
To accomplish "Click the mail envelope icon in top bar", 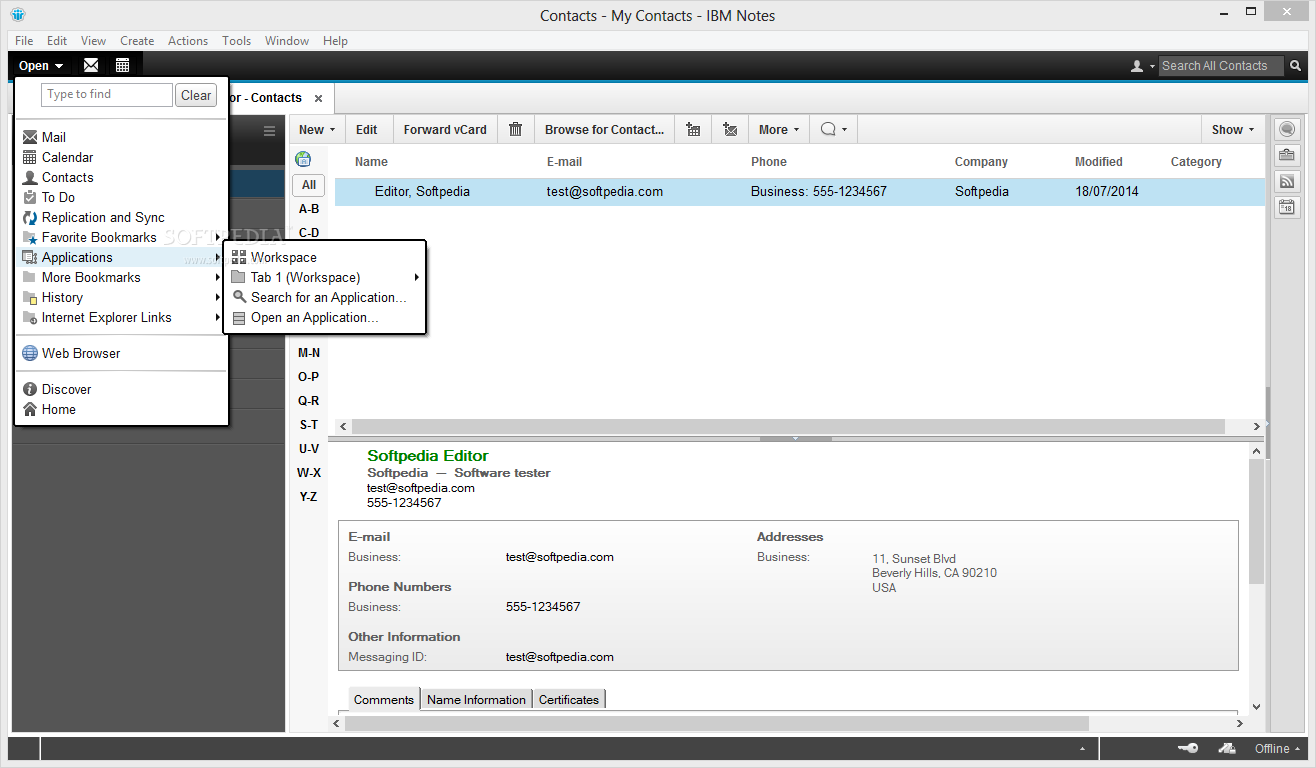I will [x=91, y=65].
